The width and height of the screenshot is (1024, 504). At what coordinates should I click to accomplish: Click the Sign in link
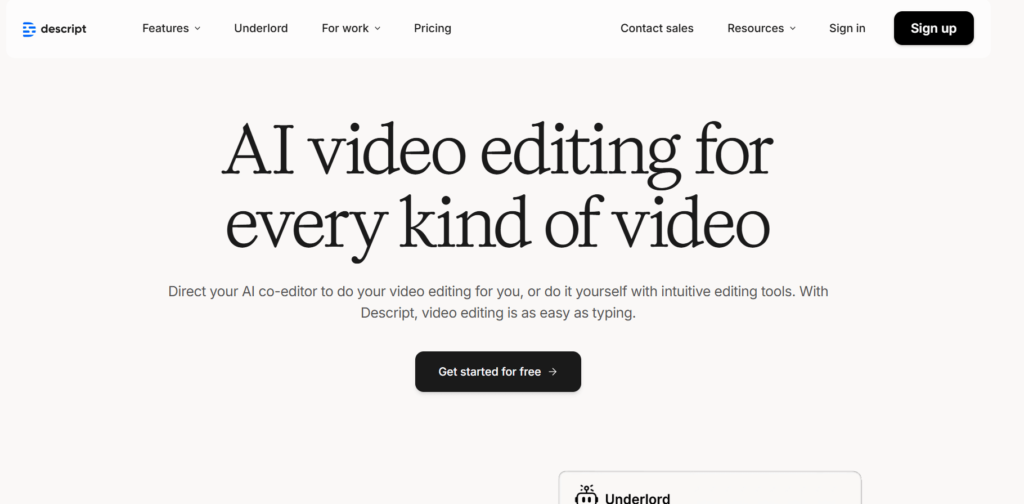(847, 28)
